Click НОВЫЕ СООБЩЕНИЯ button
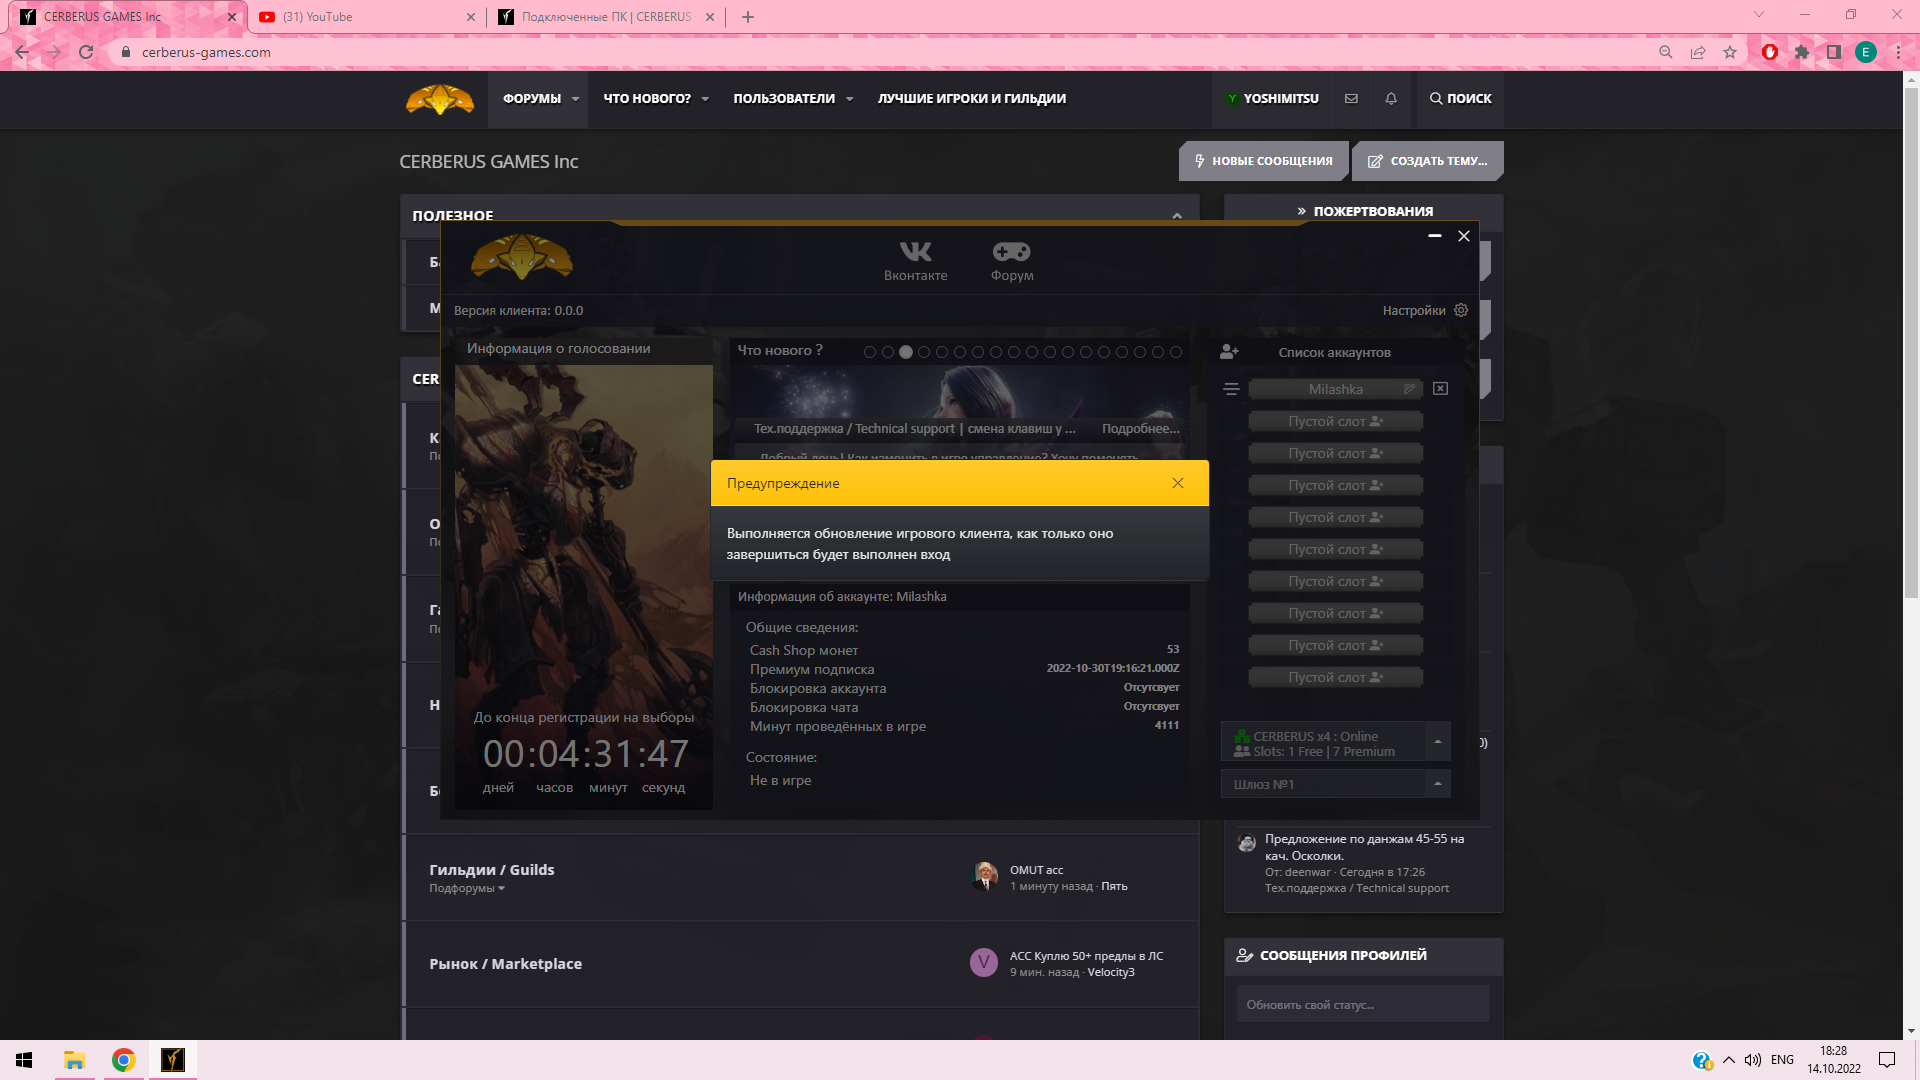Screen dimensions: 1920x1080 (1263, 161)
